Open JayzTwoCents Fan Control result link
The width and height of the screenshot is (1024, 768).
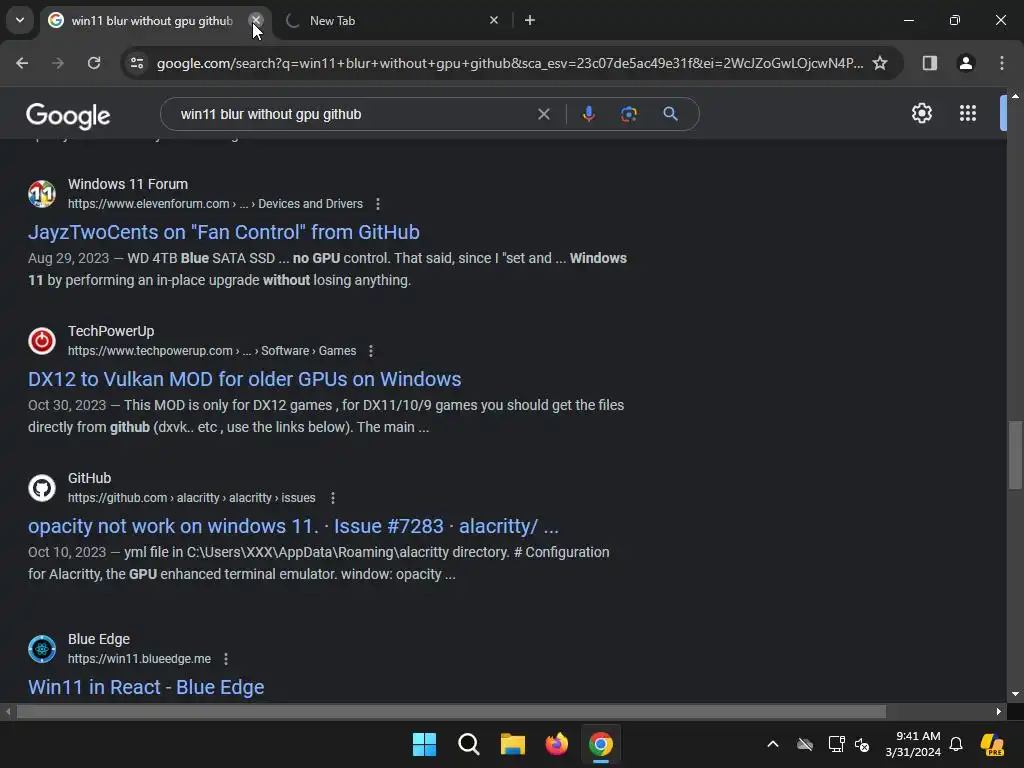pos(223,232)
